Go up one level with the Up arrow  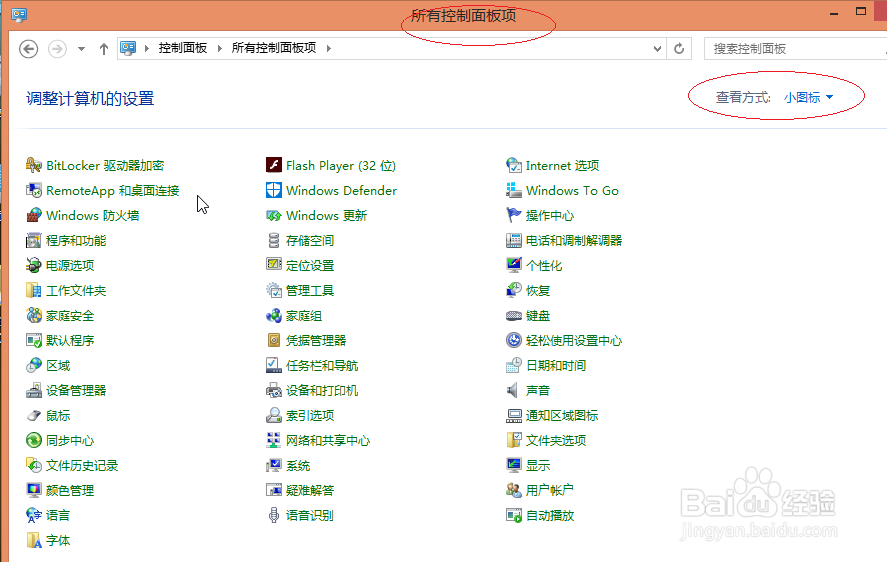pos(104,49)
